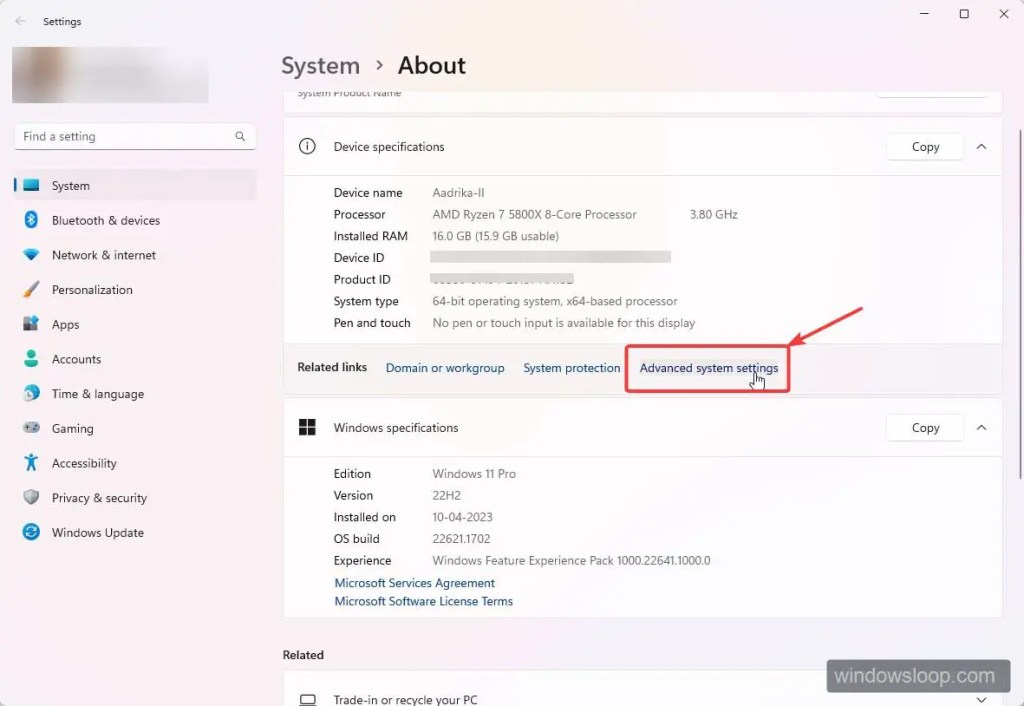Select the 64-bit operating system text
Viewport: 1024px width, 706px height.
pos(554,301)
